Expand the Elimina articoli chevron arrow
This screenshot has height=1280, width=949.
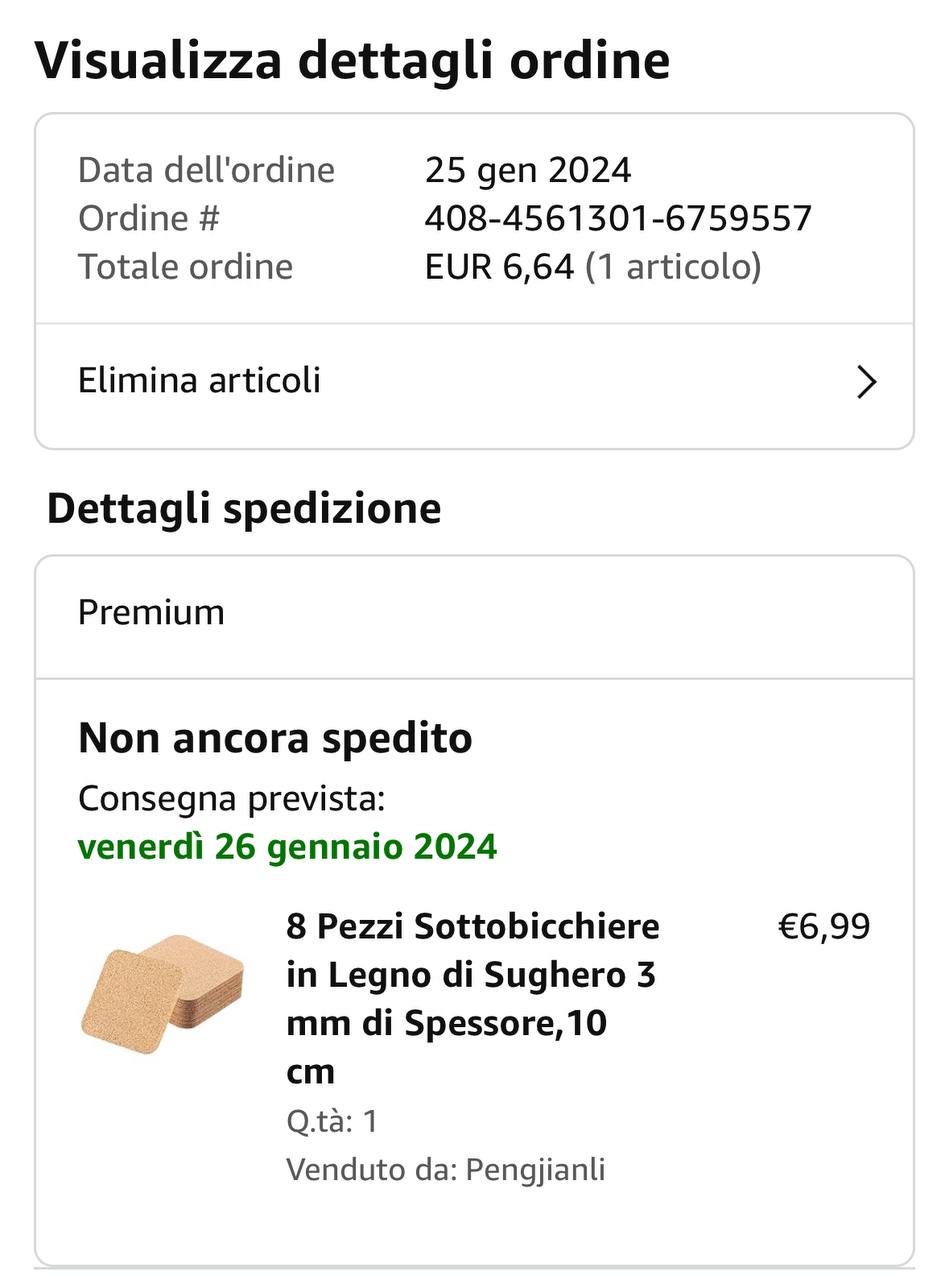866,382
